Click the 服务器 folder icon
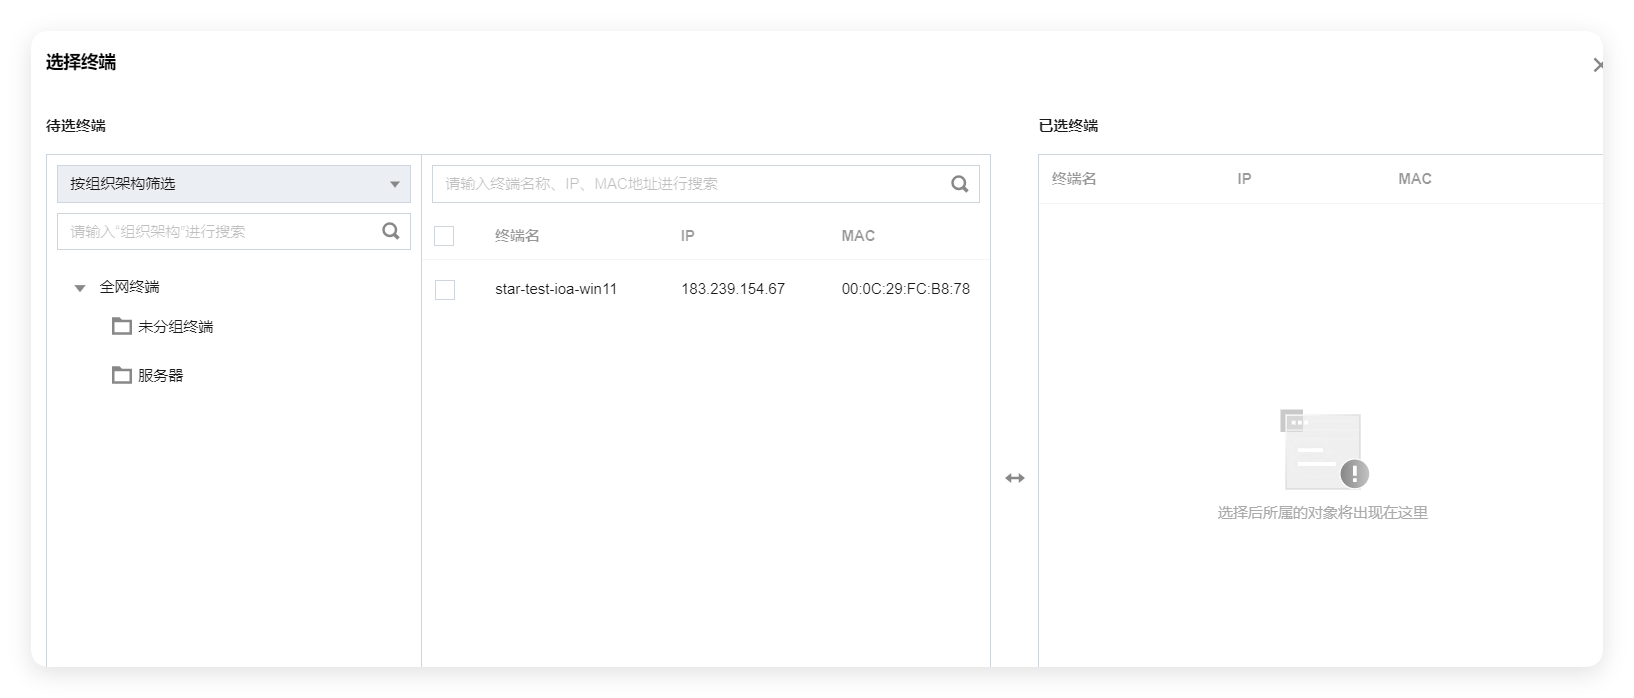 click(122, 375)
